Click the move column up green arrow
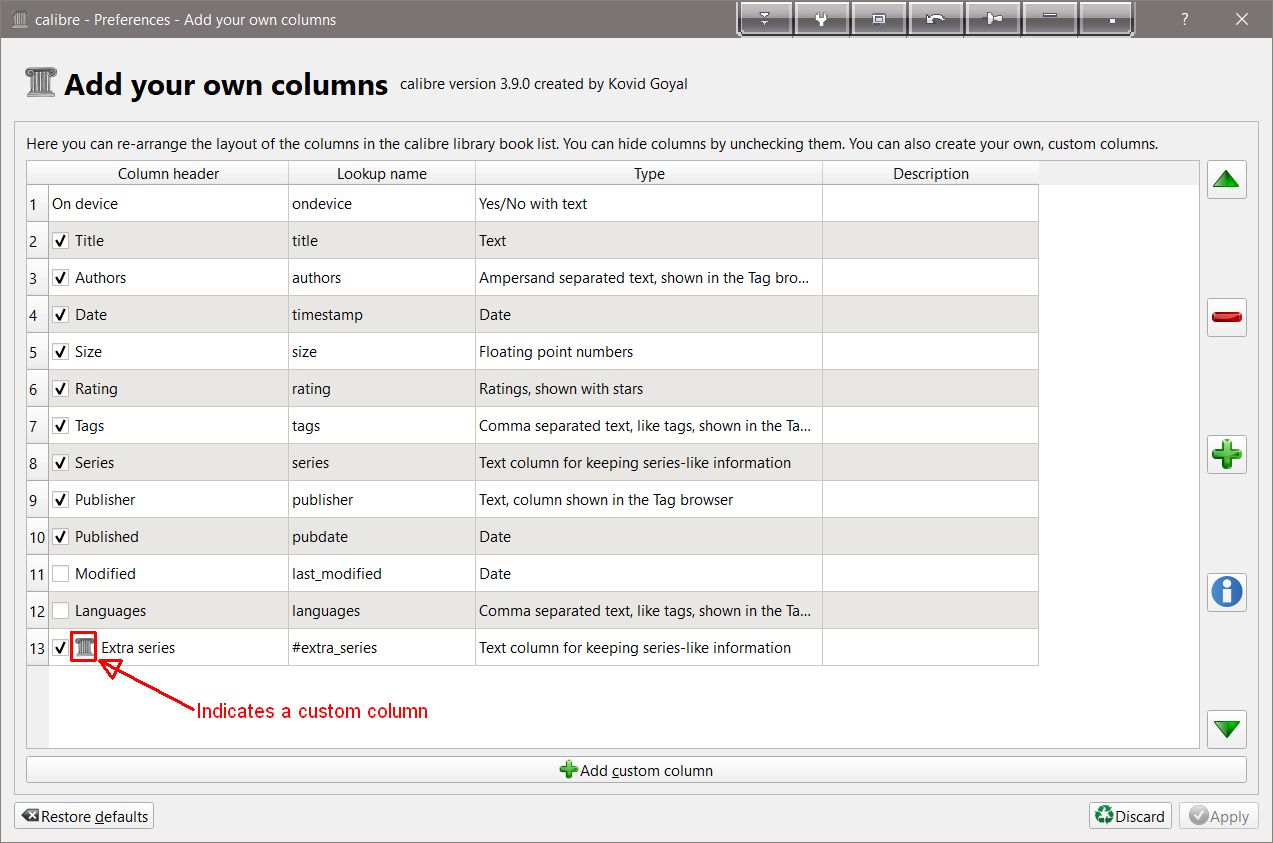1273x843 pixels. [1226, 180]
